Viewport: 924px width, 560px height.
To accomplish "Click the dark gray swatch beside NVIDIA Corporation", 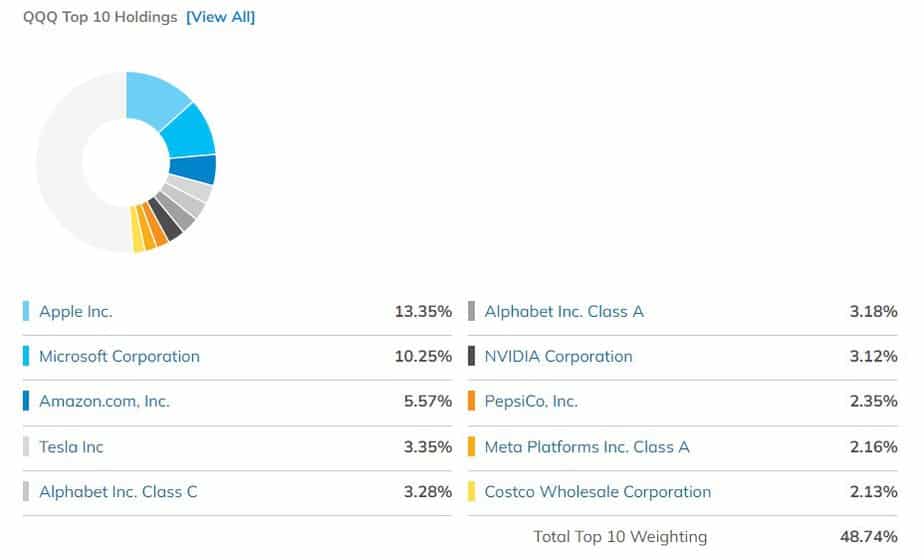I will pyautogui.click(x=471, y=356).
